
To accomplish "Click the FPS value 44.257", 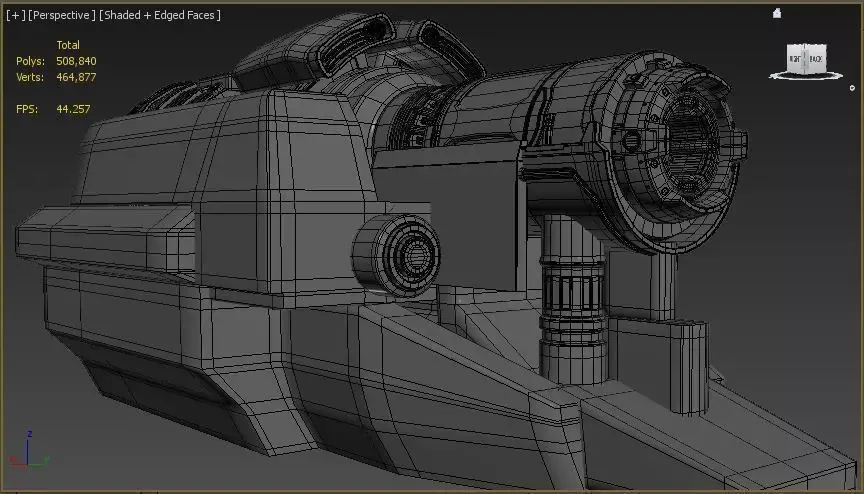I will click(73, 109).
